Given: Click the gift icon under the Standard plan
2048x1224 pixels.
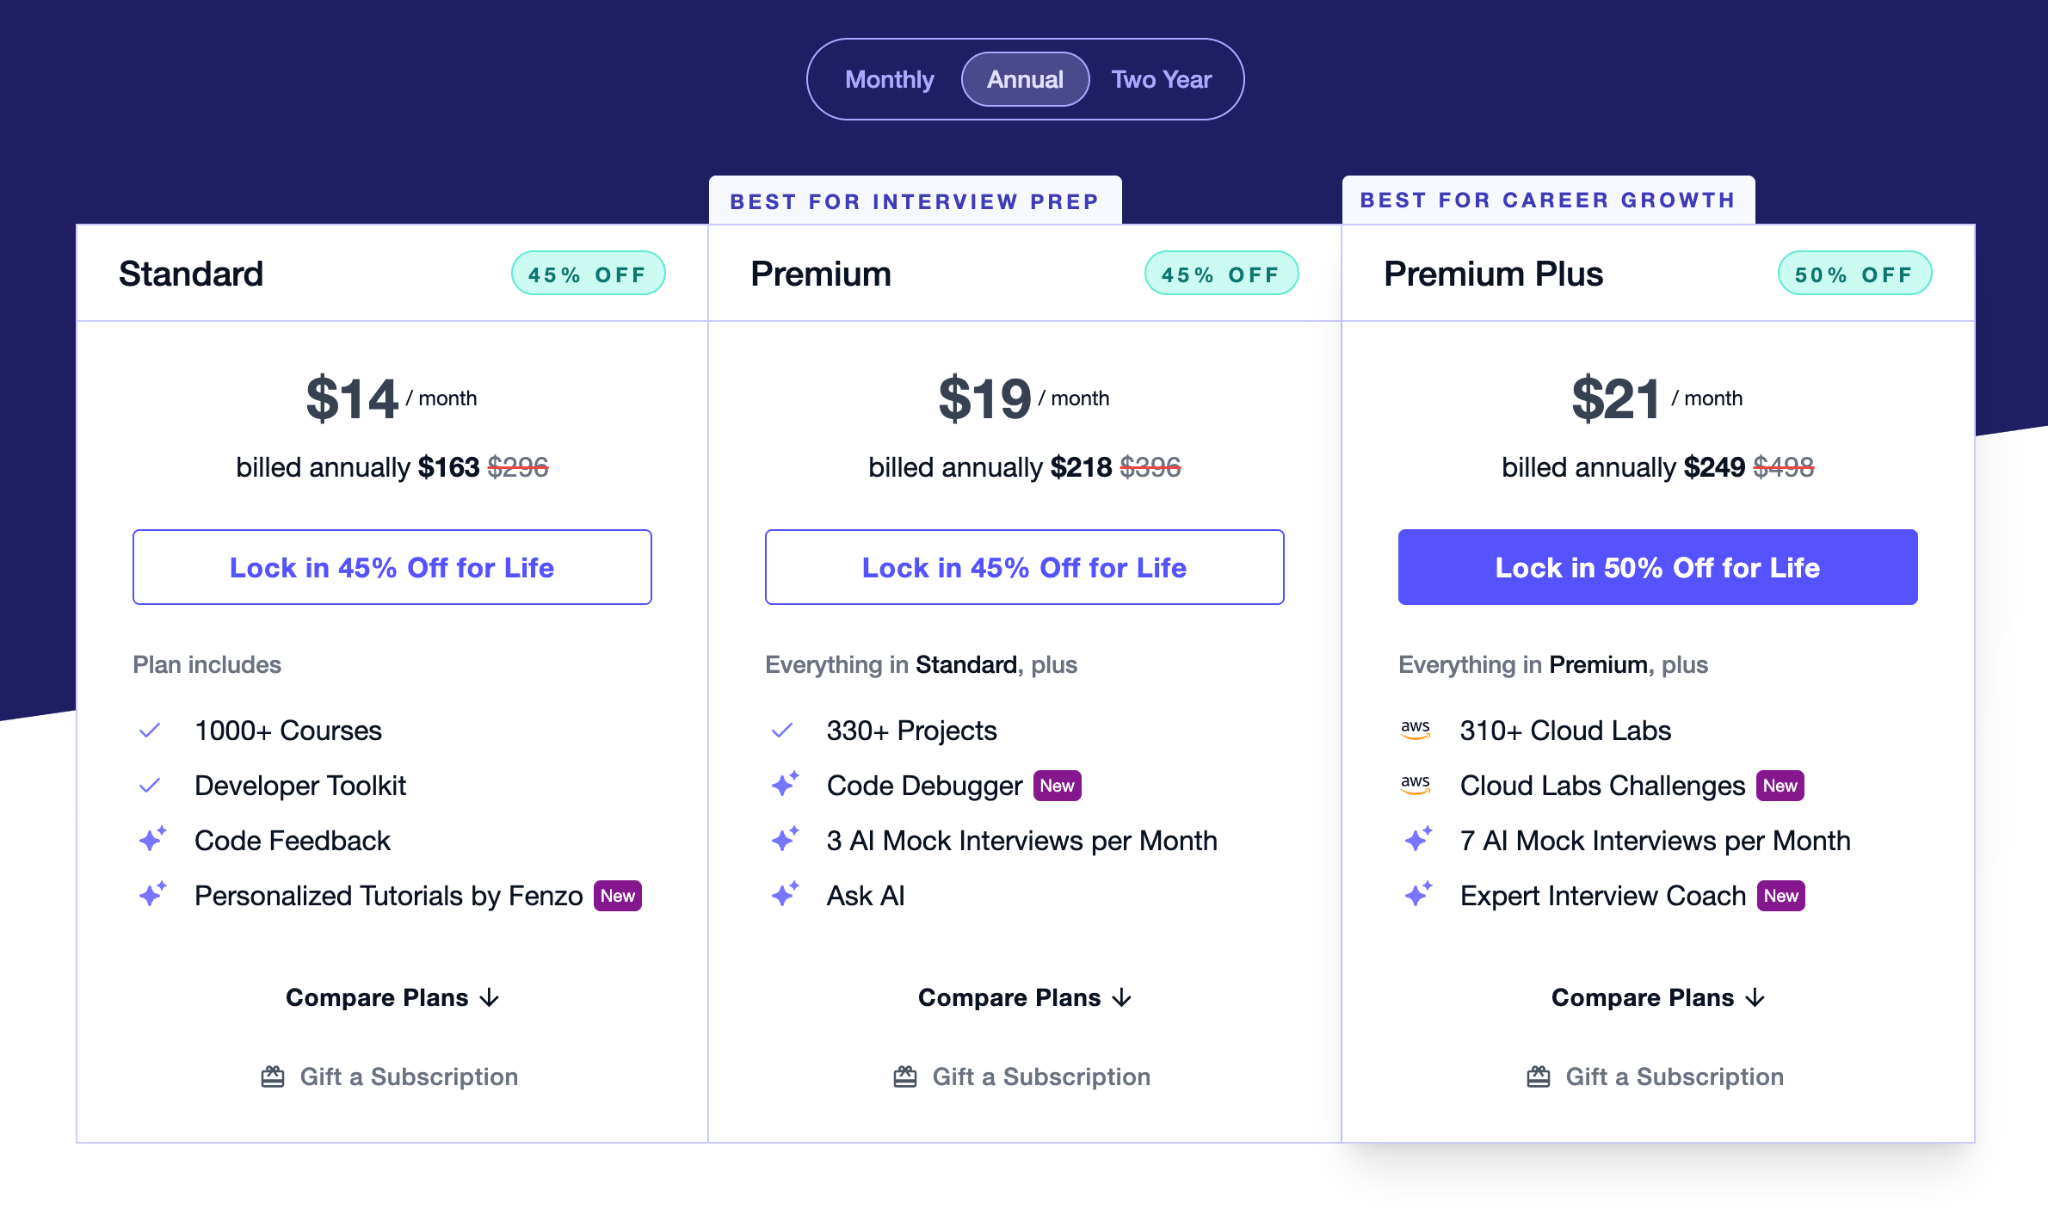Looking at the screenshot, I should [271, 1076].
